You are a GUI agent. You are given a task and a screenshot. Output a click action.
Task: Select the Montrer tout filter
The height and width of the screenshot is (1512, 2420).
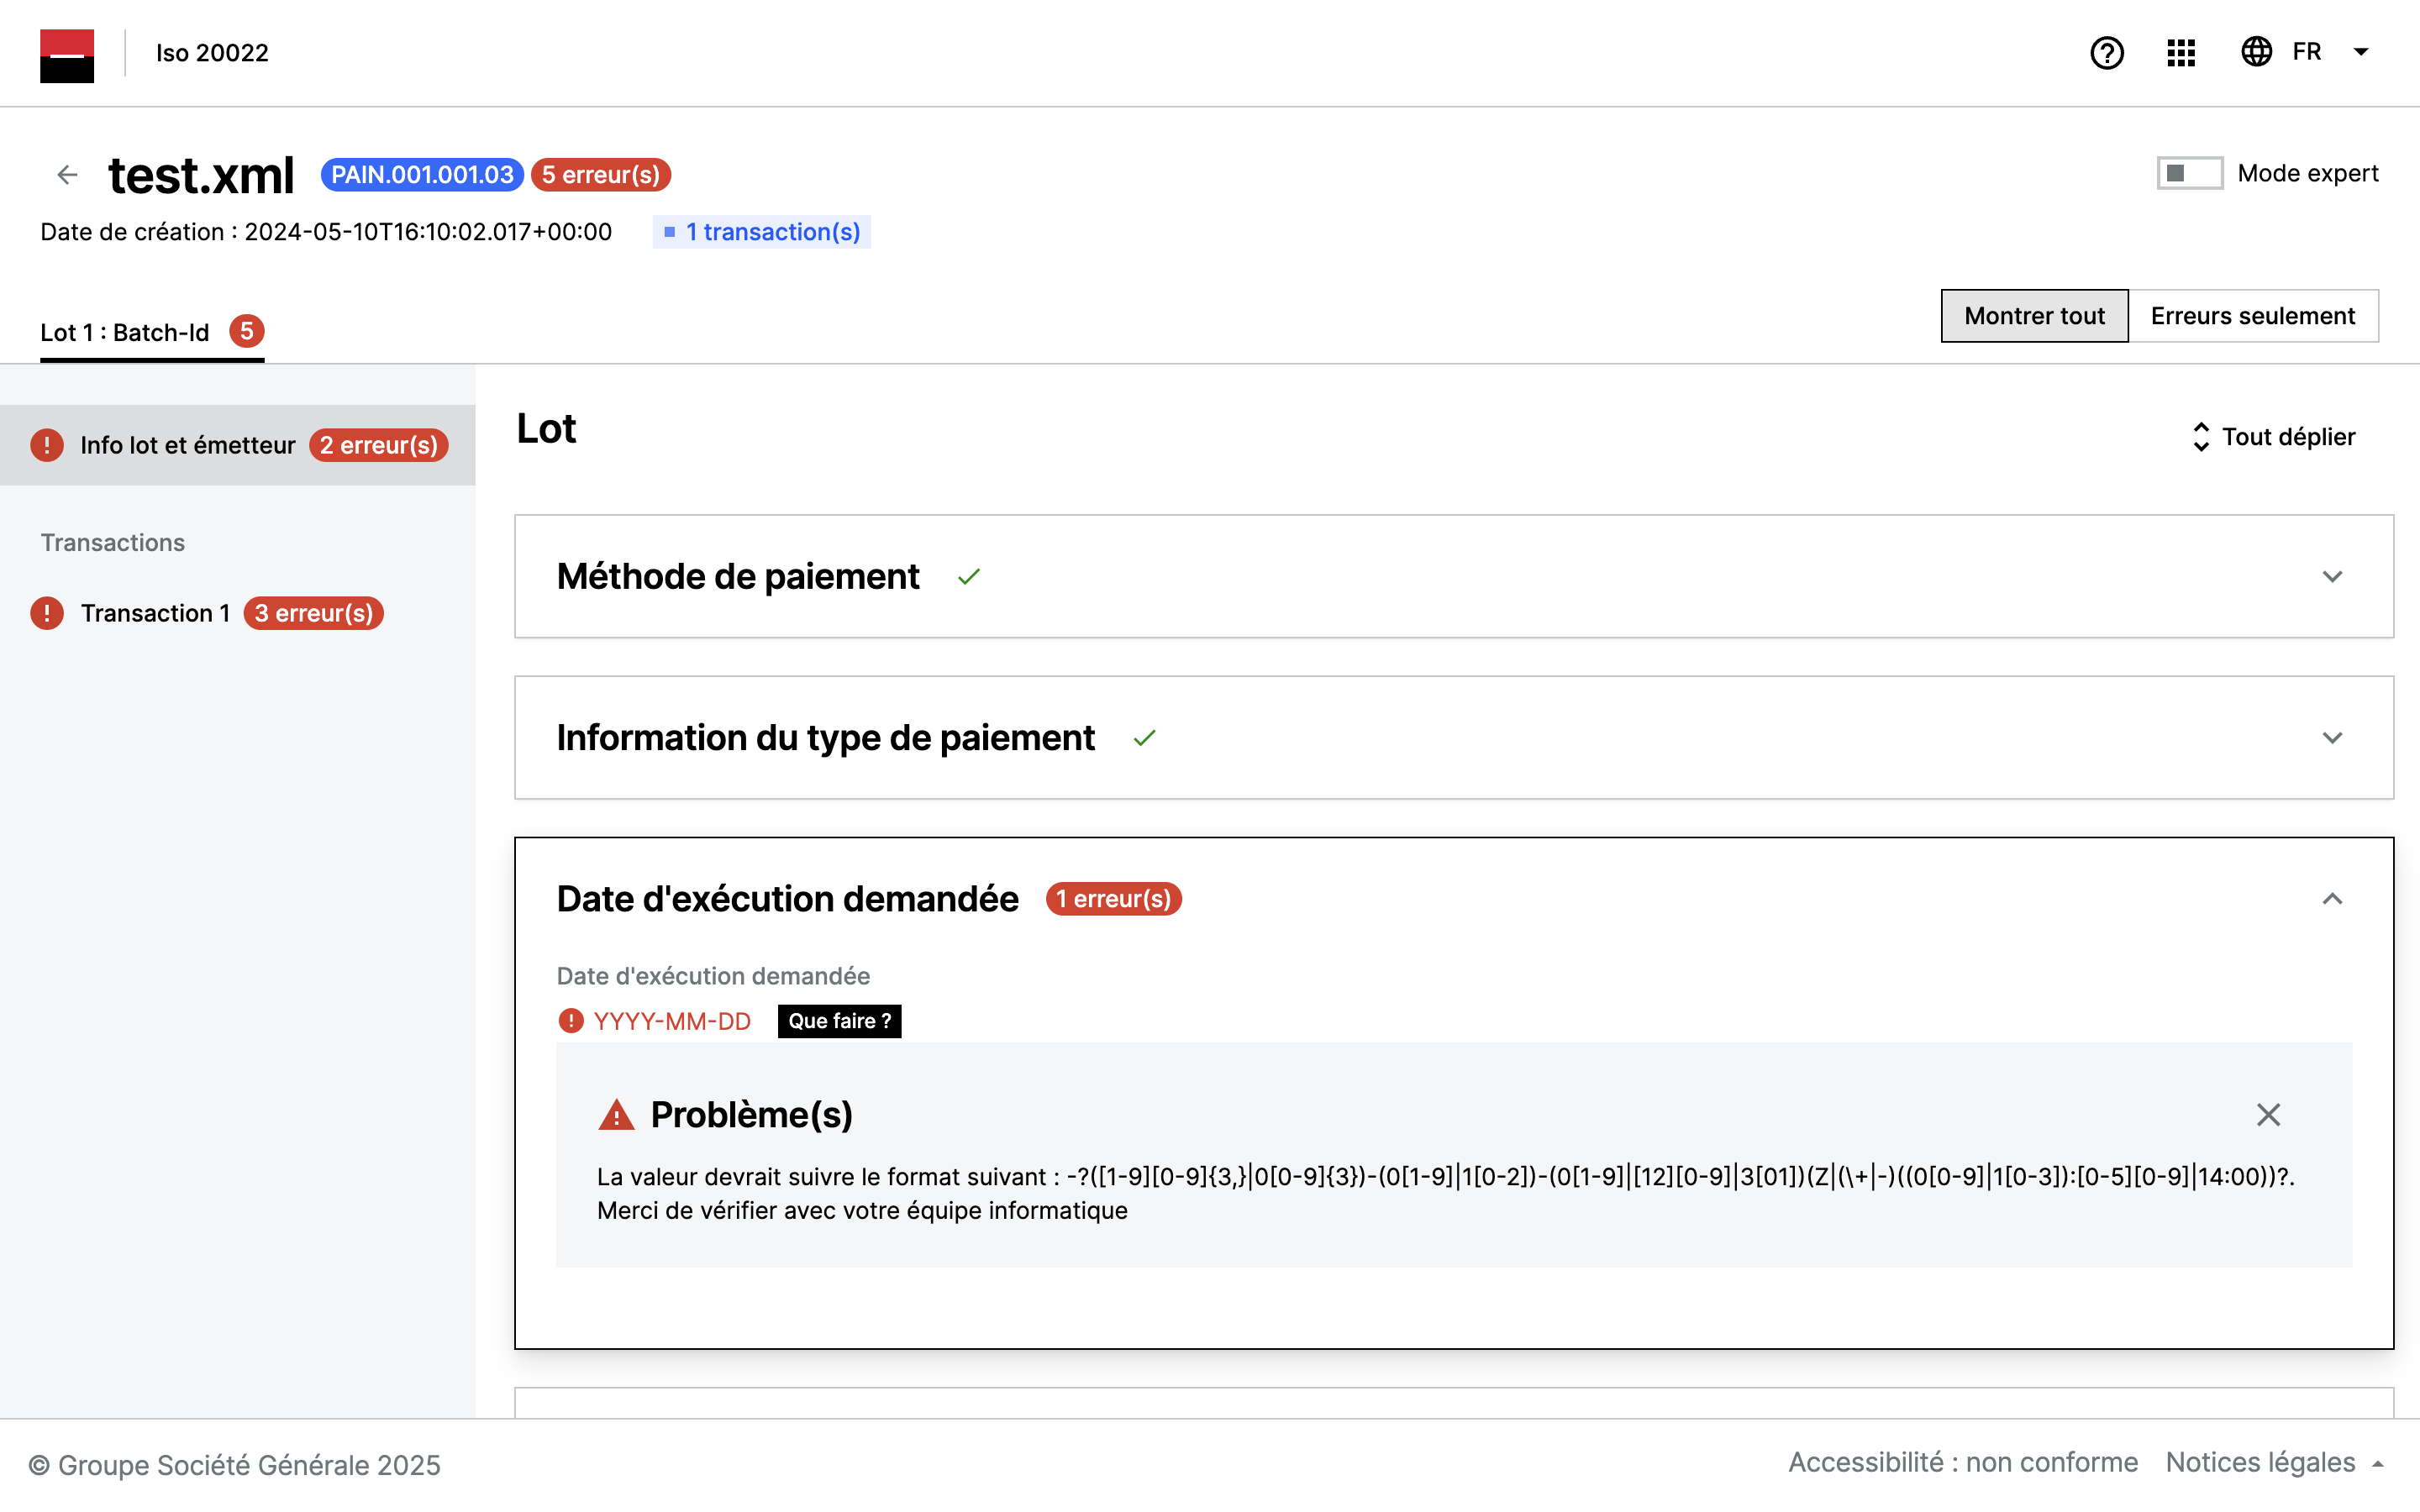[x=2034, y=316]
